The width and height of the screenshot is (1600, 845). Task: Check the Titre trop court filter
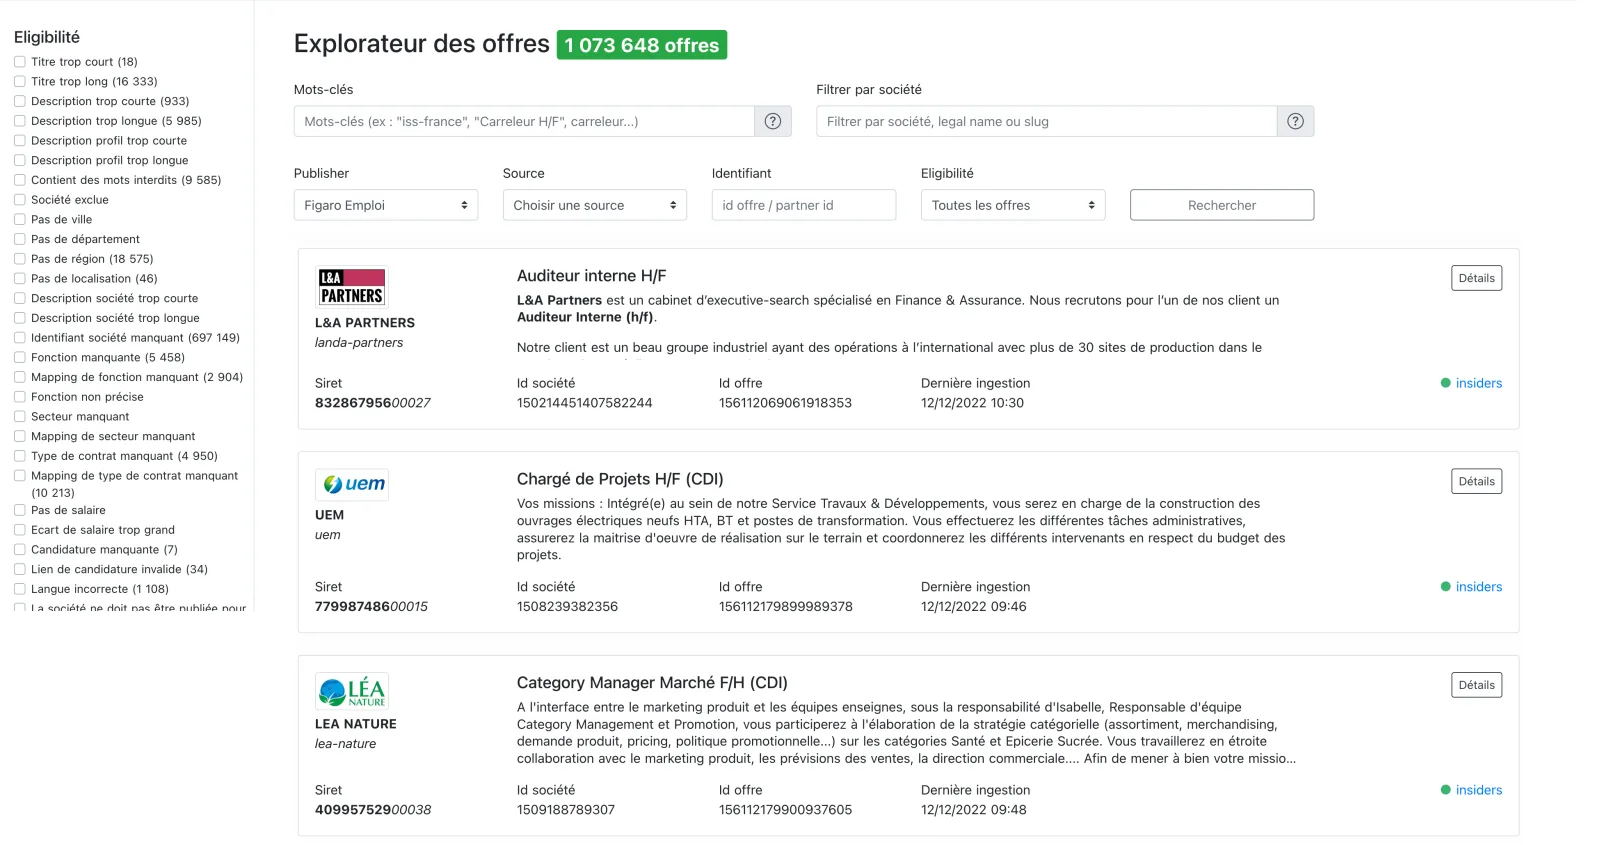(20, 62)
